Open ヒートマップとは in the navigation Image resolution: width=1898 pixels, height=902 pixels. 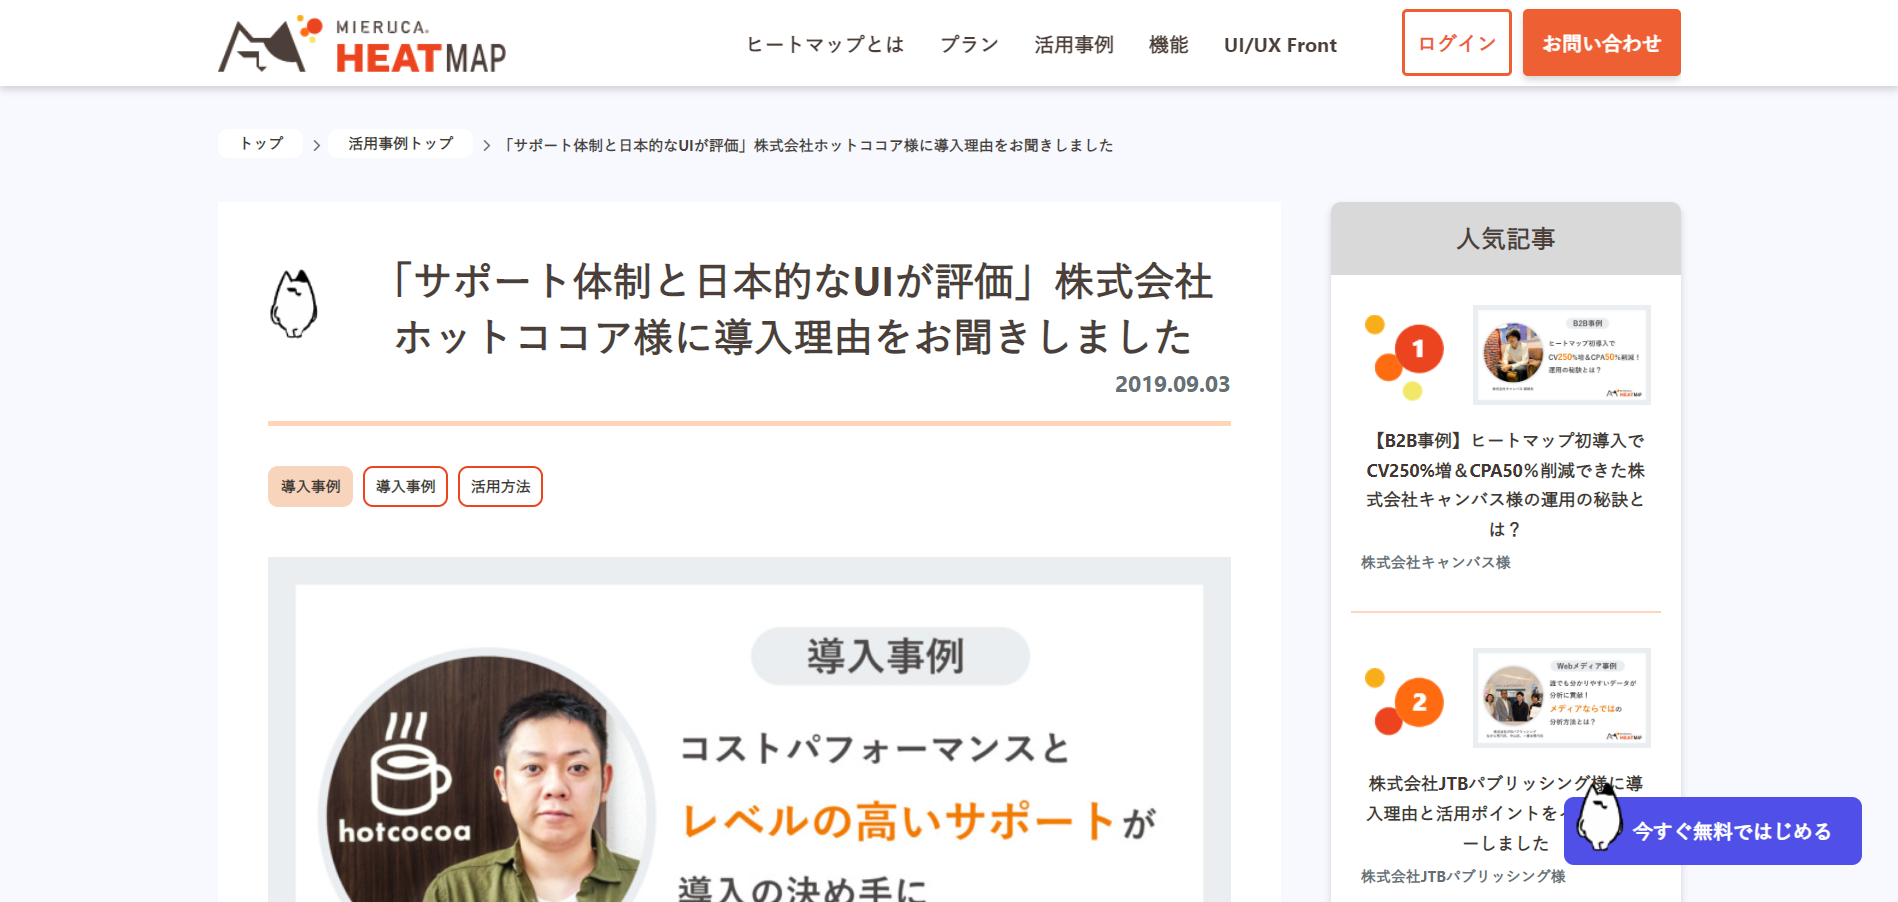pos(825,45)
